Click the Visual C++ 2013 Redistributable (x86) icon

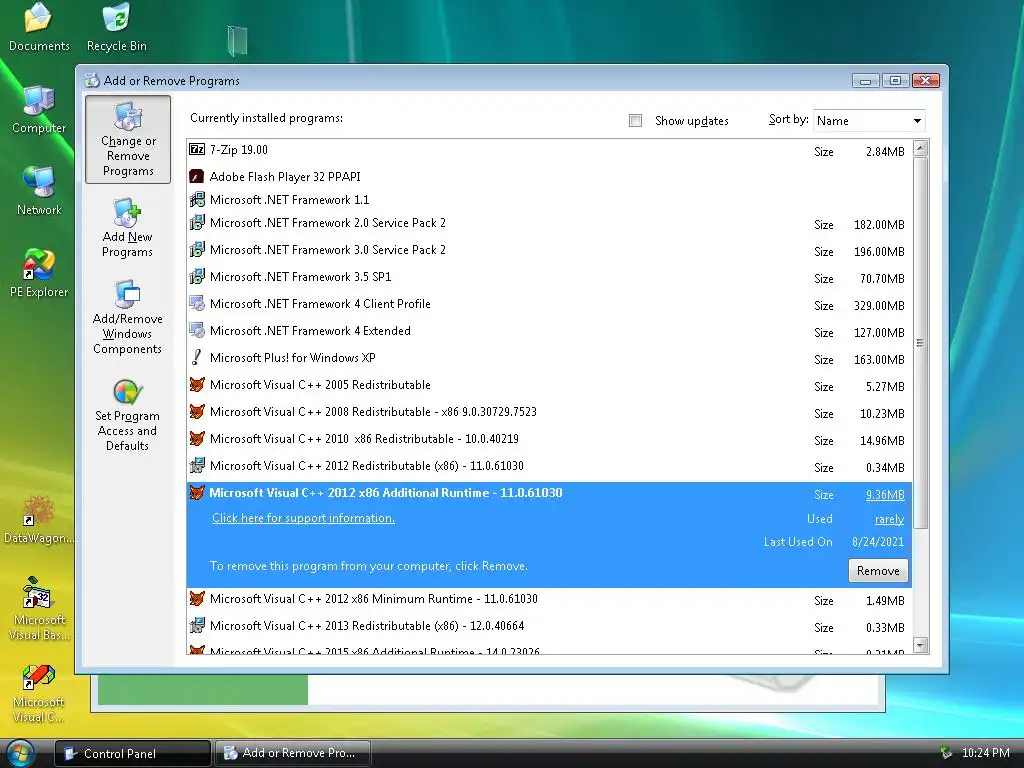pos(197,626)
